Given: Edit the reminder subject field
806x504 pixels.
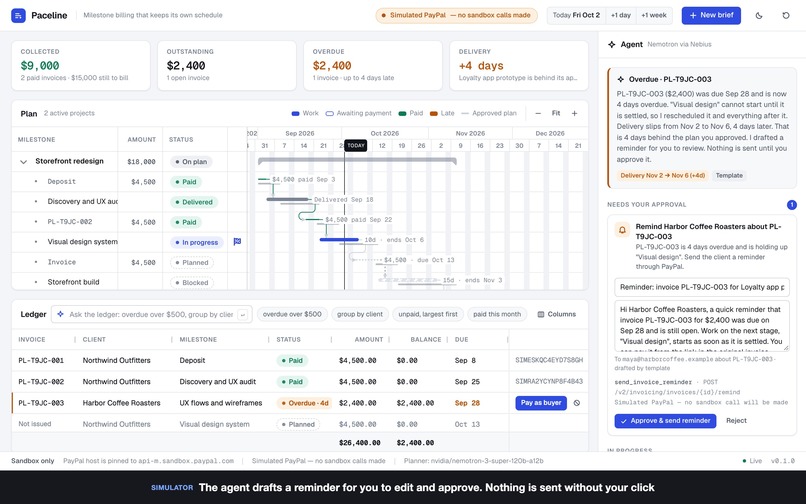Looking at the screenshot, I should [702, 287].
